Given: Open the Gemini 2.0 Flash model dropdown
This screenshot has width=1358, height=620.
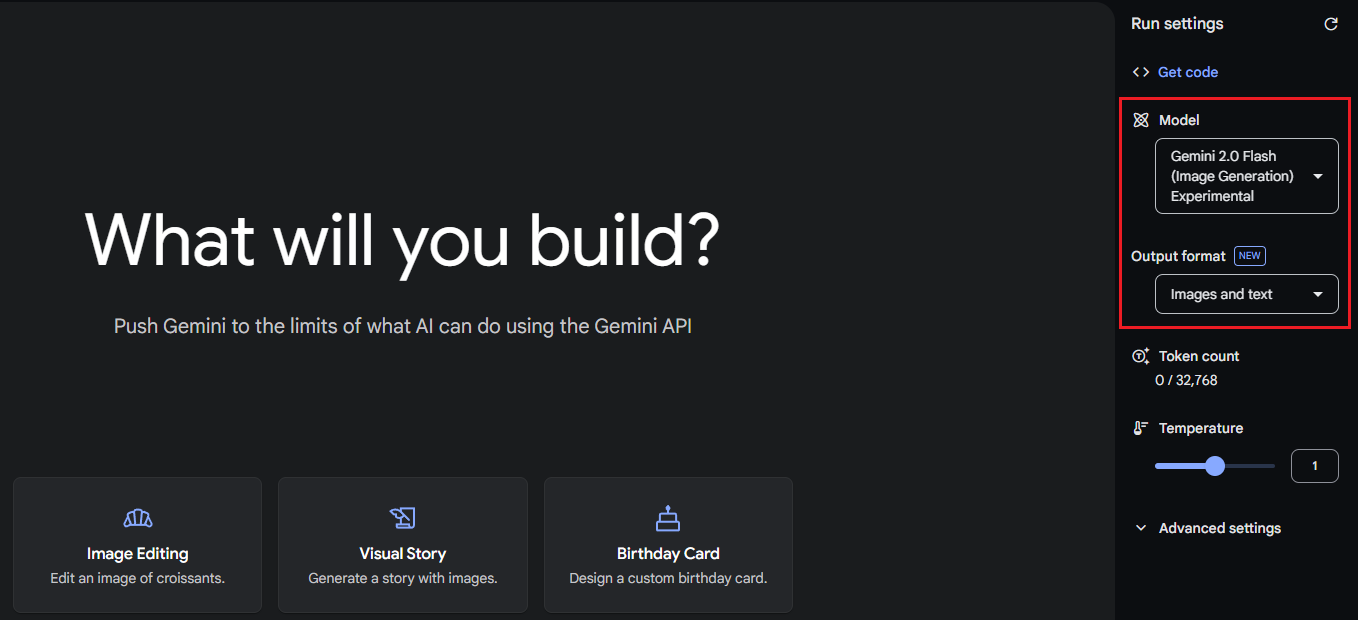Looking at the screenshot, I should 1246,176.
